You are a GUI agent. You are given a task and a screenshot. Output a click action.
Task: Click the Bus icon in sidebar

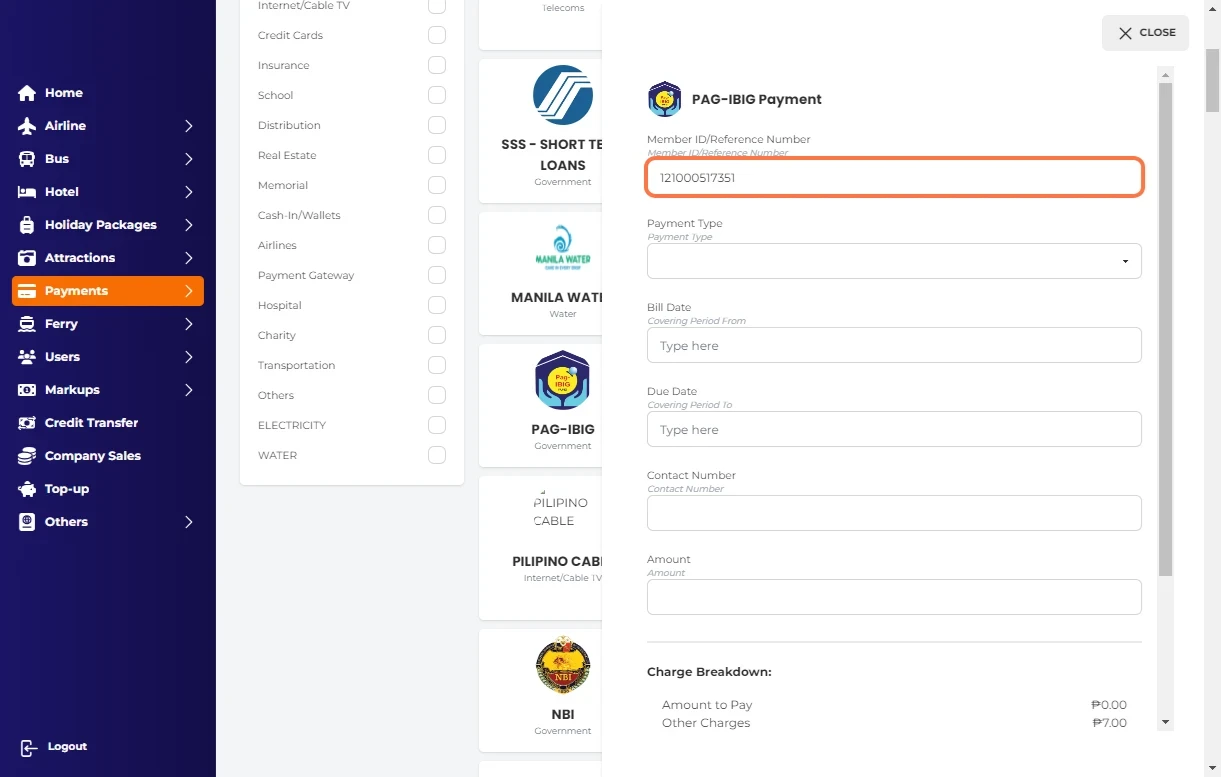click(x=27, y=159)
